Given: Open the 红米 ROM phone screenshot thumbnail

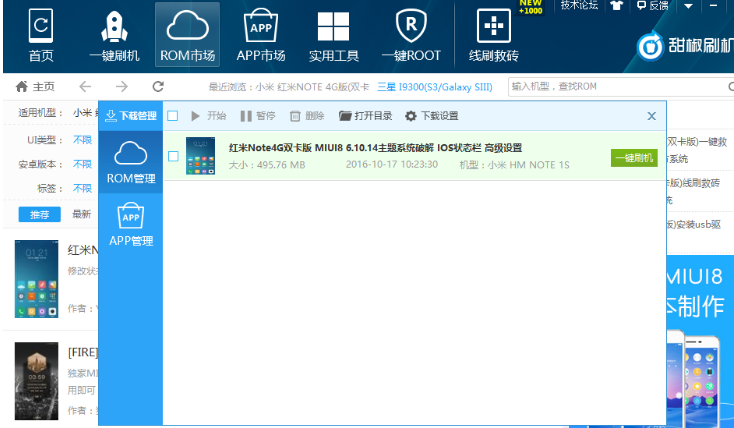Looking at the screenshot, I should click(x=37, y=279).
